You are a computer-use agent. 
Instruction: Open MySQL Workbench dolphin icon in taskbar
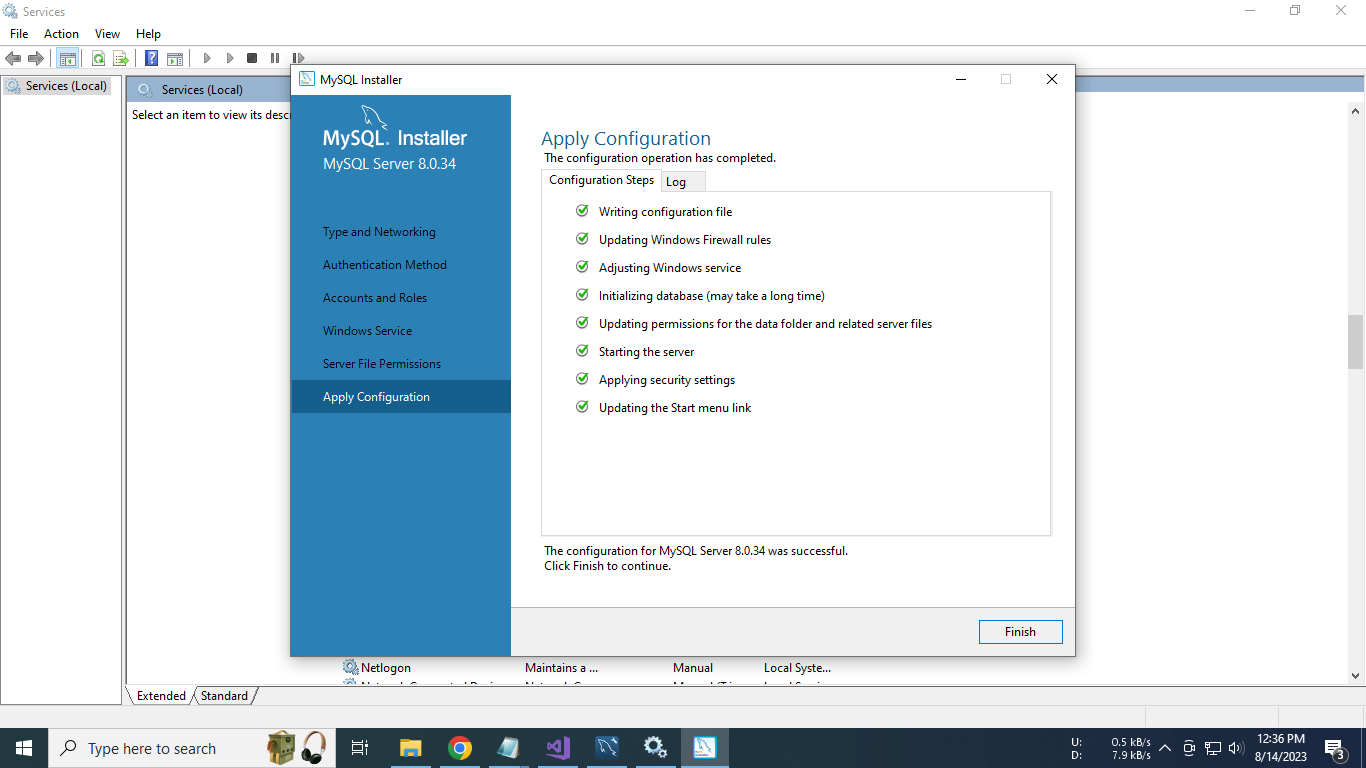[x=607, y=748]
